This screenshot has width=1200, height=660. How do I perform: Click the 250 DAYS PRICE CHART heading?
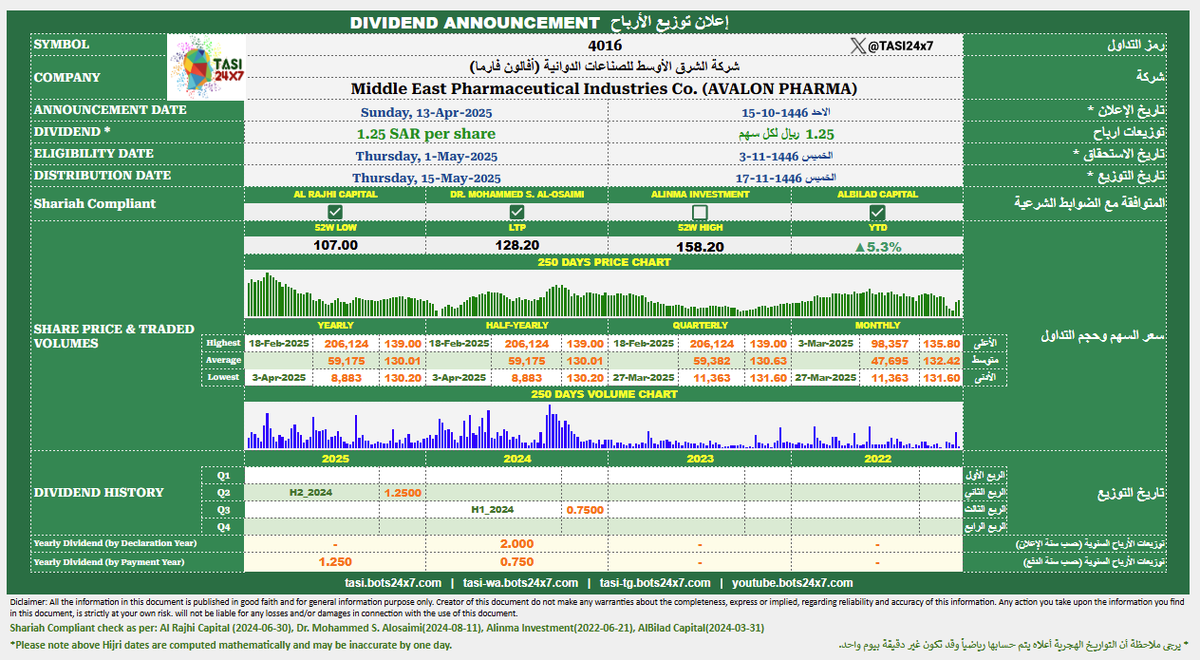[603, 262]
